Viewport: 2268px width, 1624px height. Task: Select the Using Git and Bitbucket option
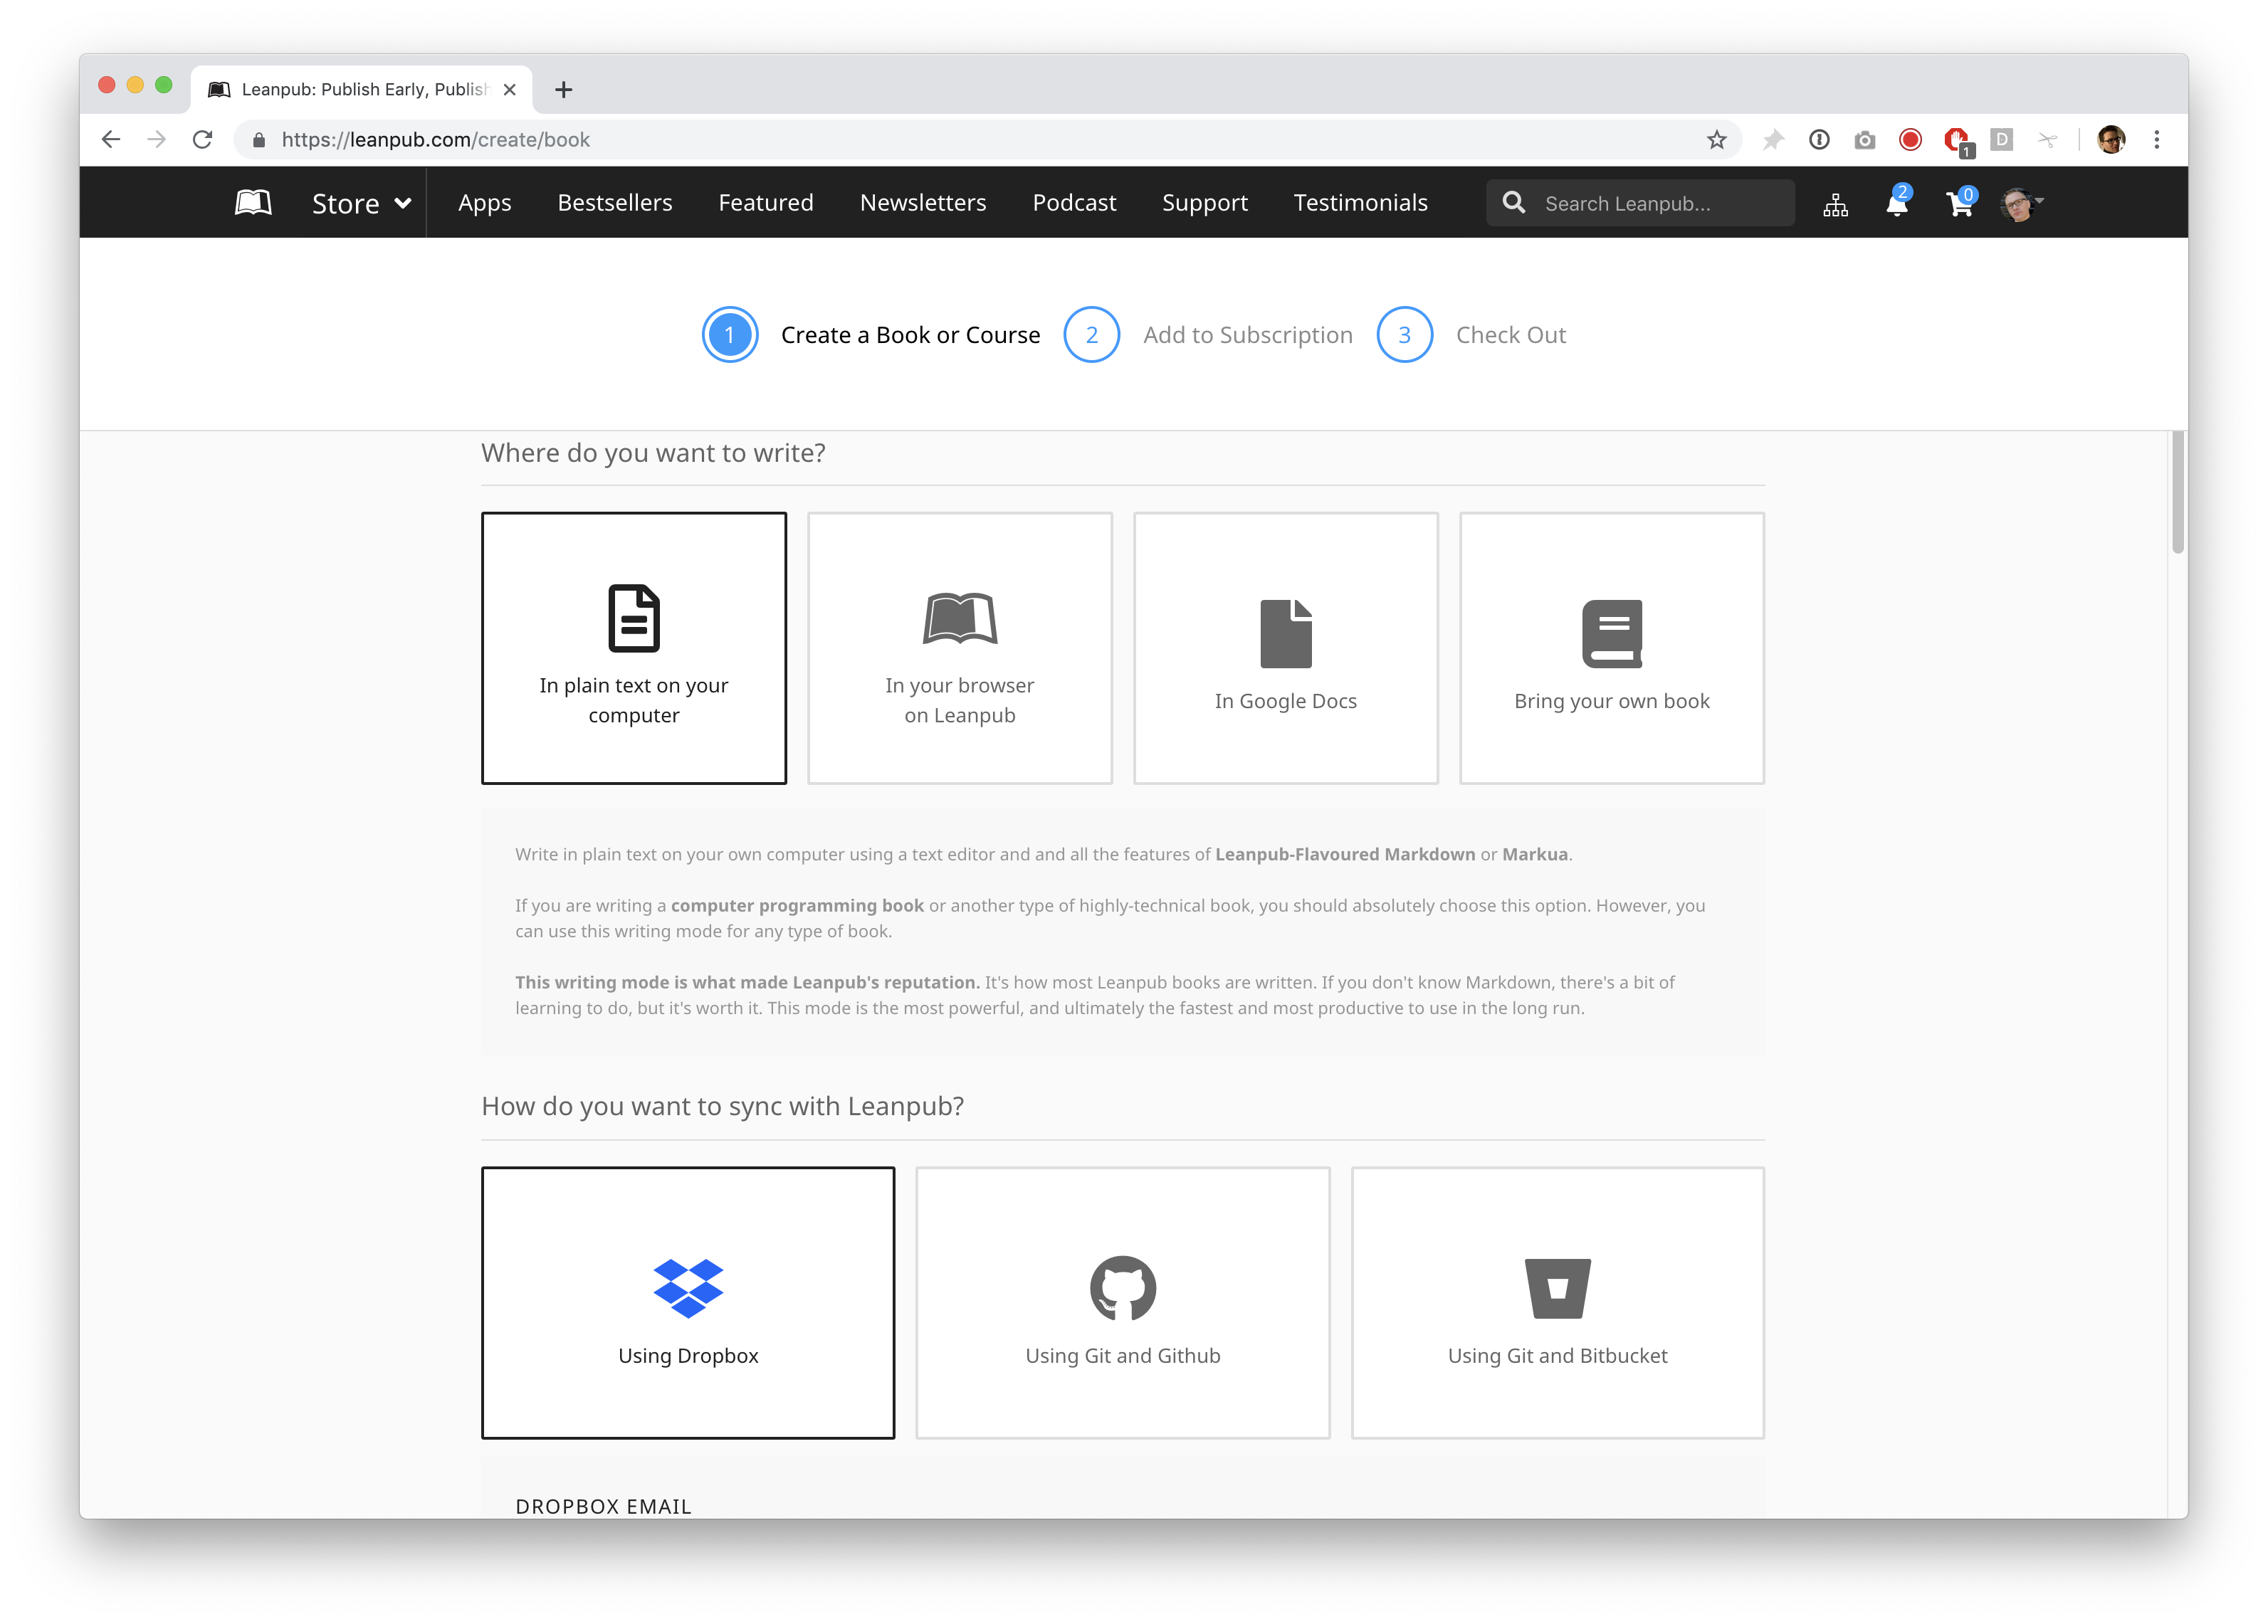1557,1302
